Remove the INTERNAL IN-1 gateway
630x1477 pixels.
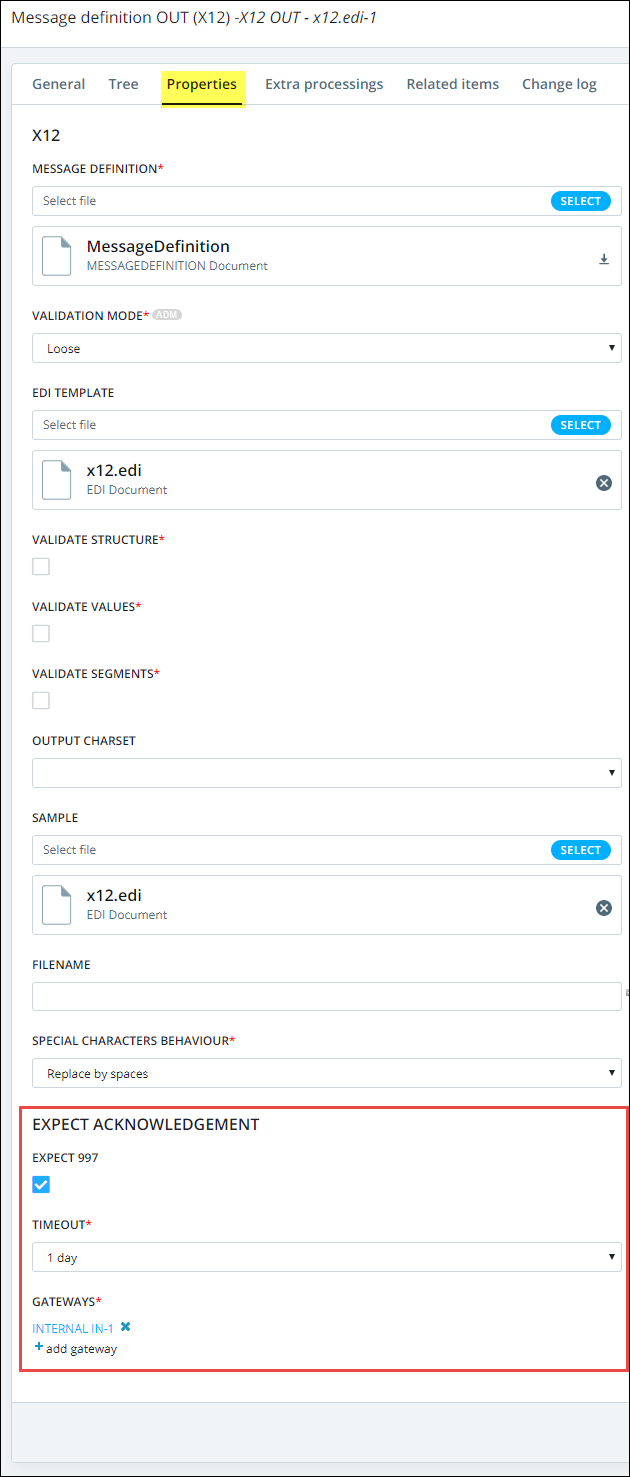click(126, 1327)
